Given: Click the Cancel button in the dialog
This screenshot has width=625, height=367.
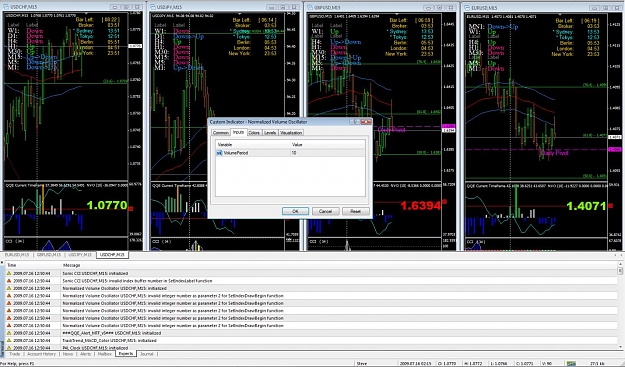Looking at the screenshot, I should point(325,211).
